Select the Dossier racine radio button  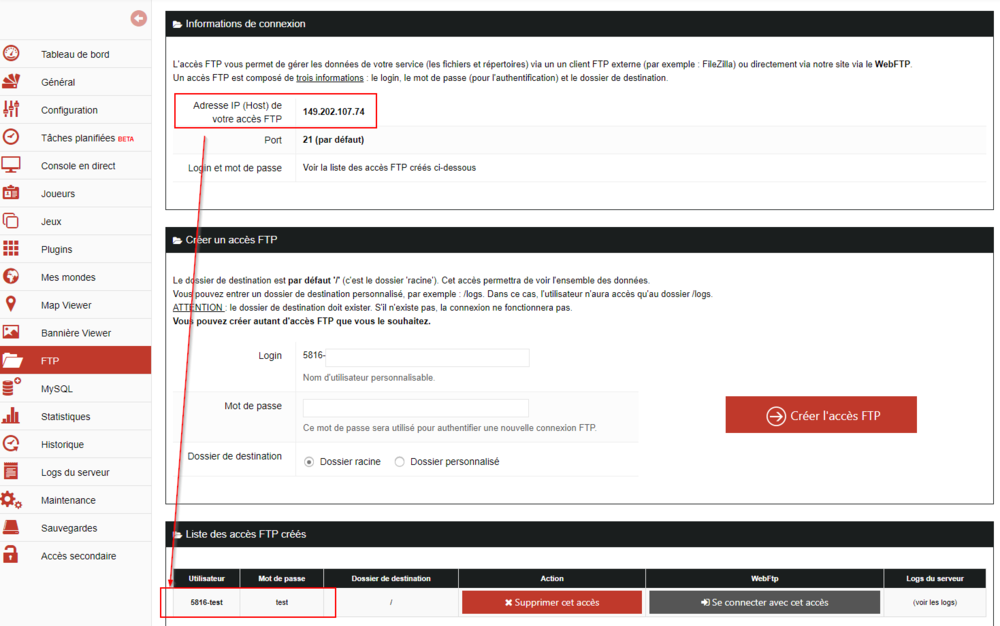[x=309, y=462]
